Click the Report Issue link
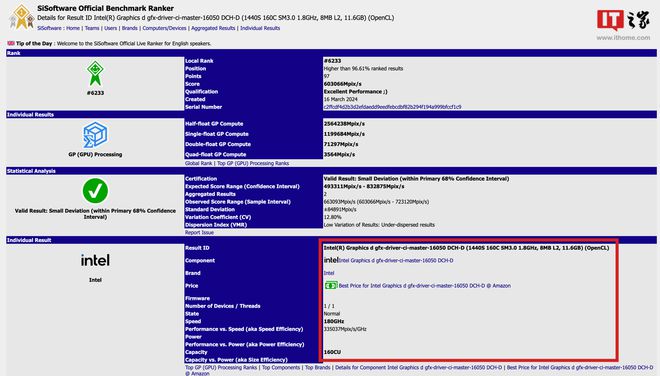Screen dimensions: 660x376 199,232
